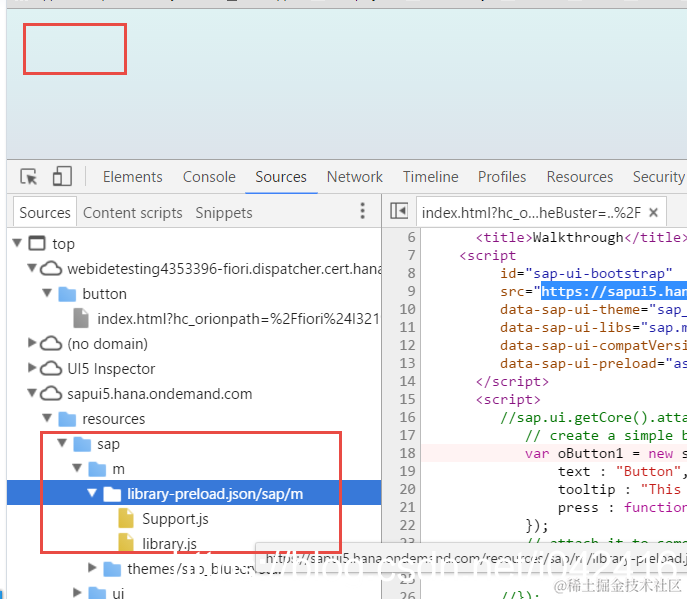Click the m folder icon
The width and height of the screenshot is (687, 599).
click(97, 469)
